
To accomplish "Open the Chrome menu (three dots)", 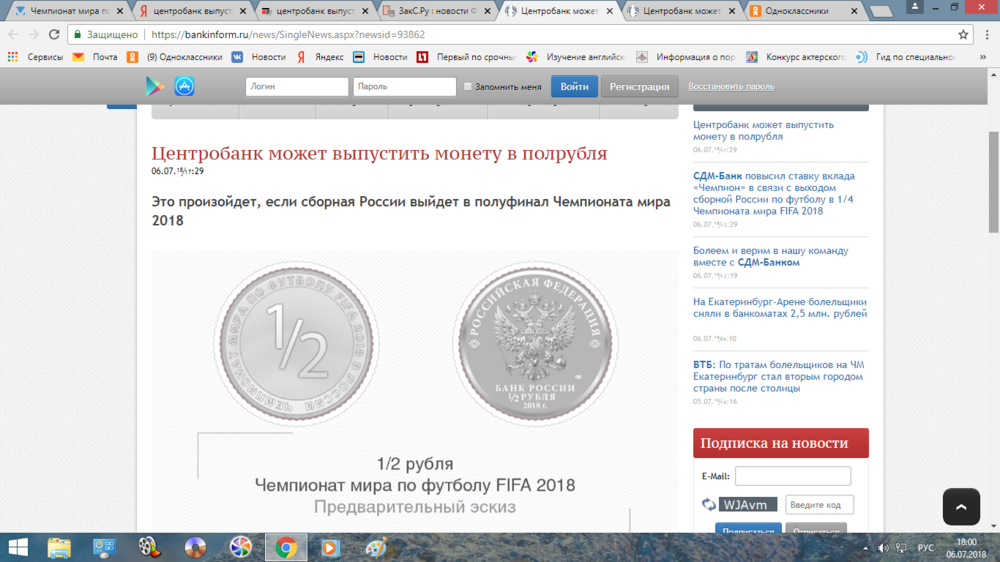I will tap(986, 34).
